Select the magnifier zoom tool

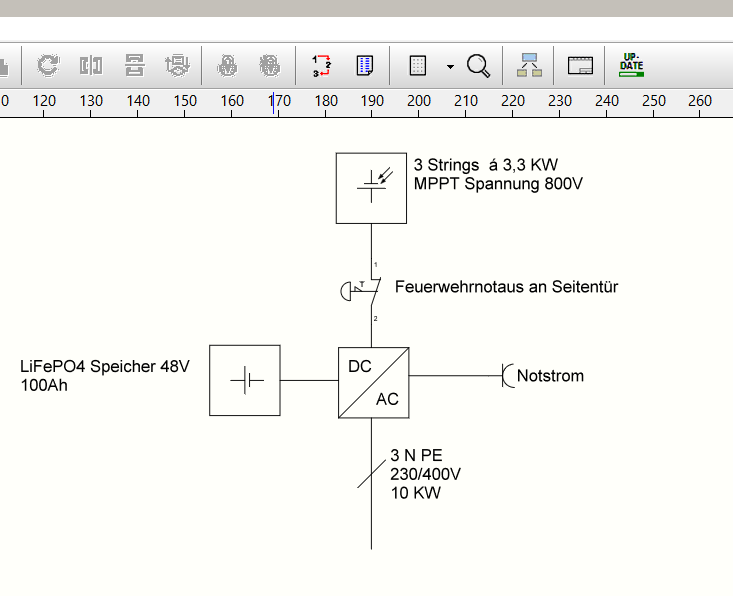[478, 66]
